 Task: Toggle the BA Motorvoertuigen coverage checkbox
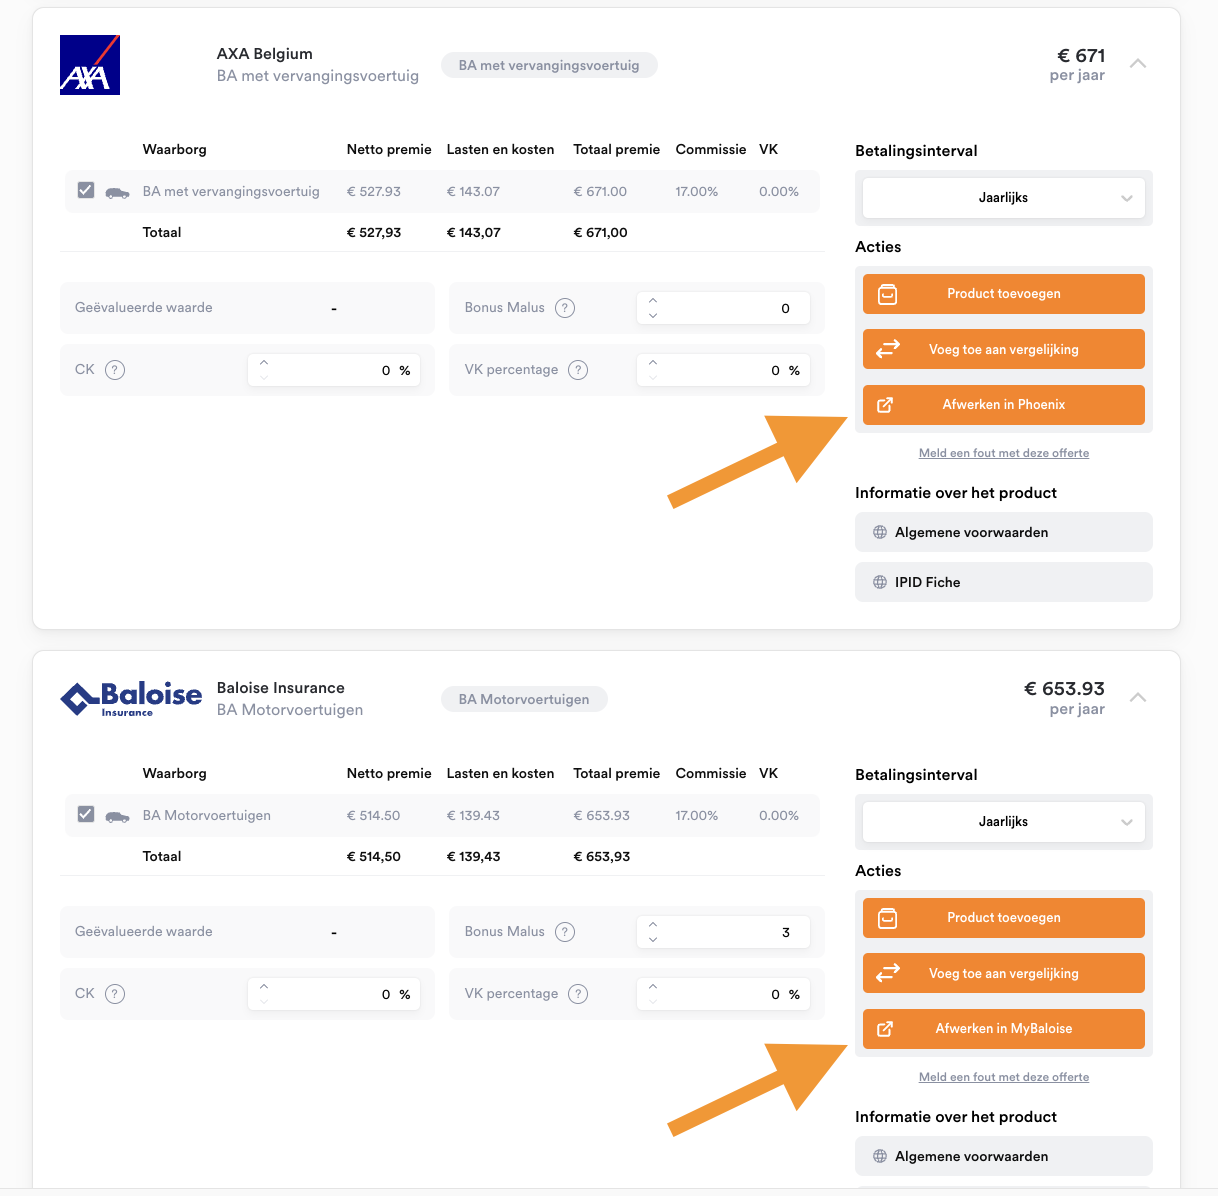click(86, 814)
